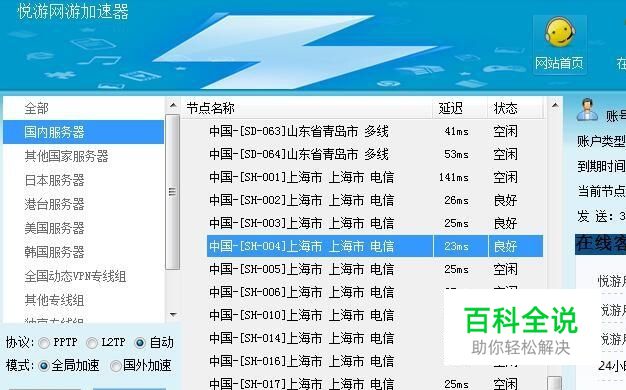Choose the 自动 protocol radio button

(140, 342)
